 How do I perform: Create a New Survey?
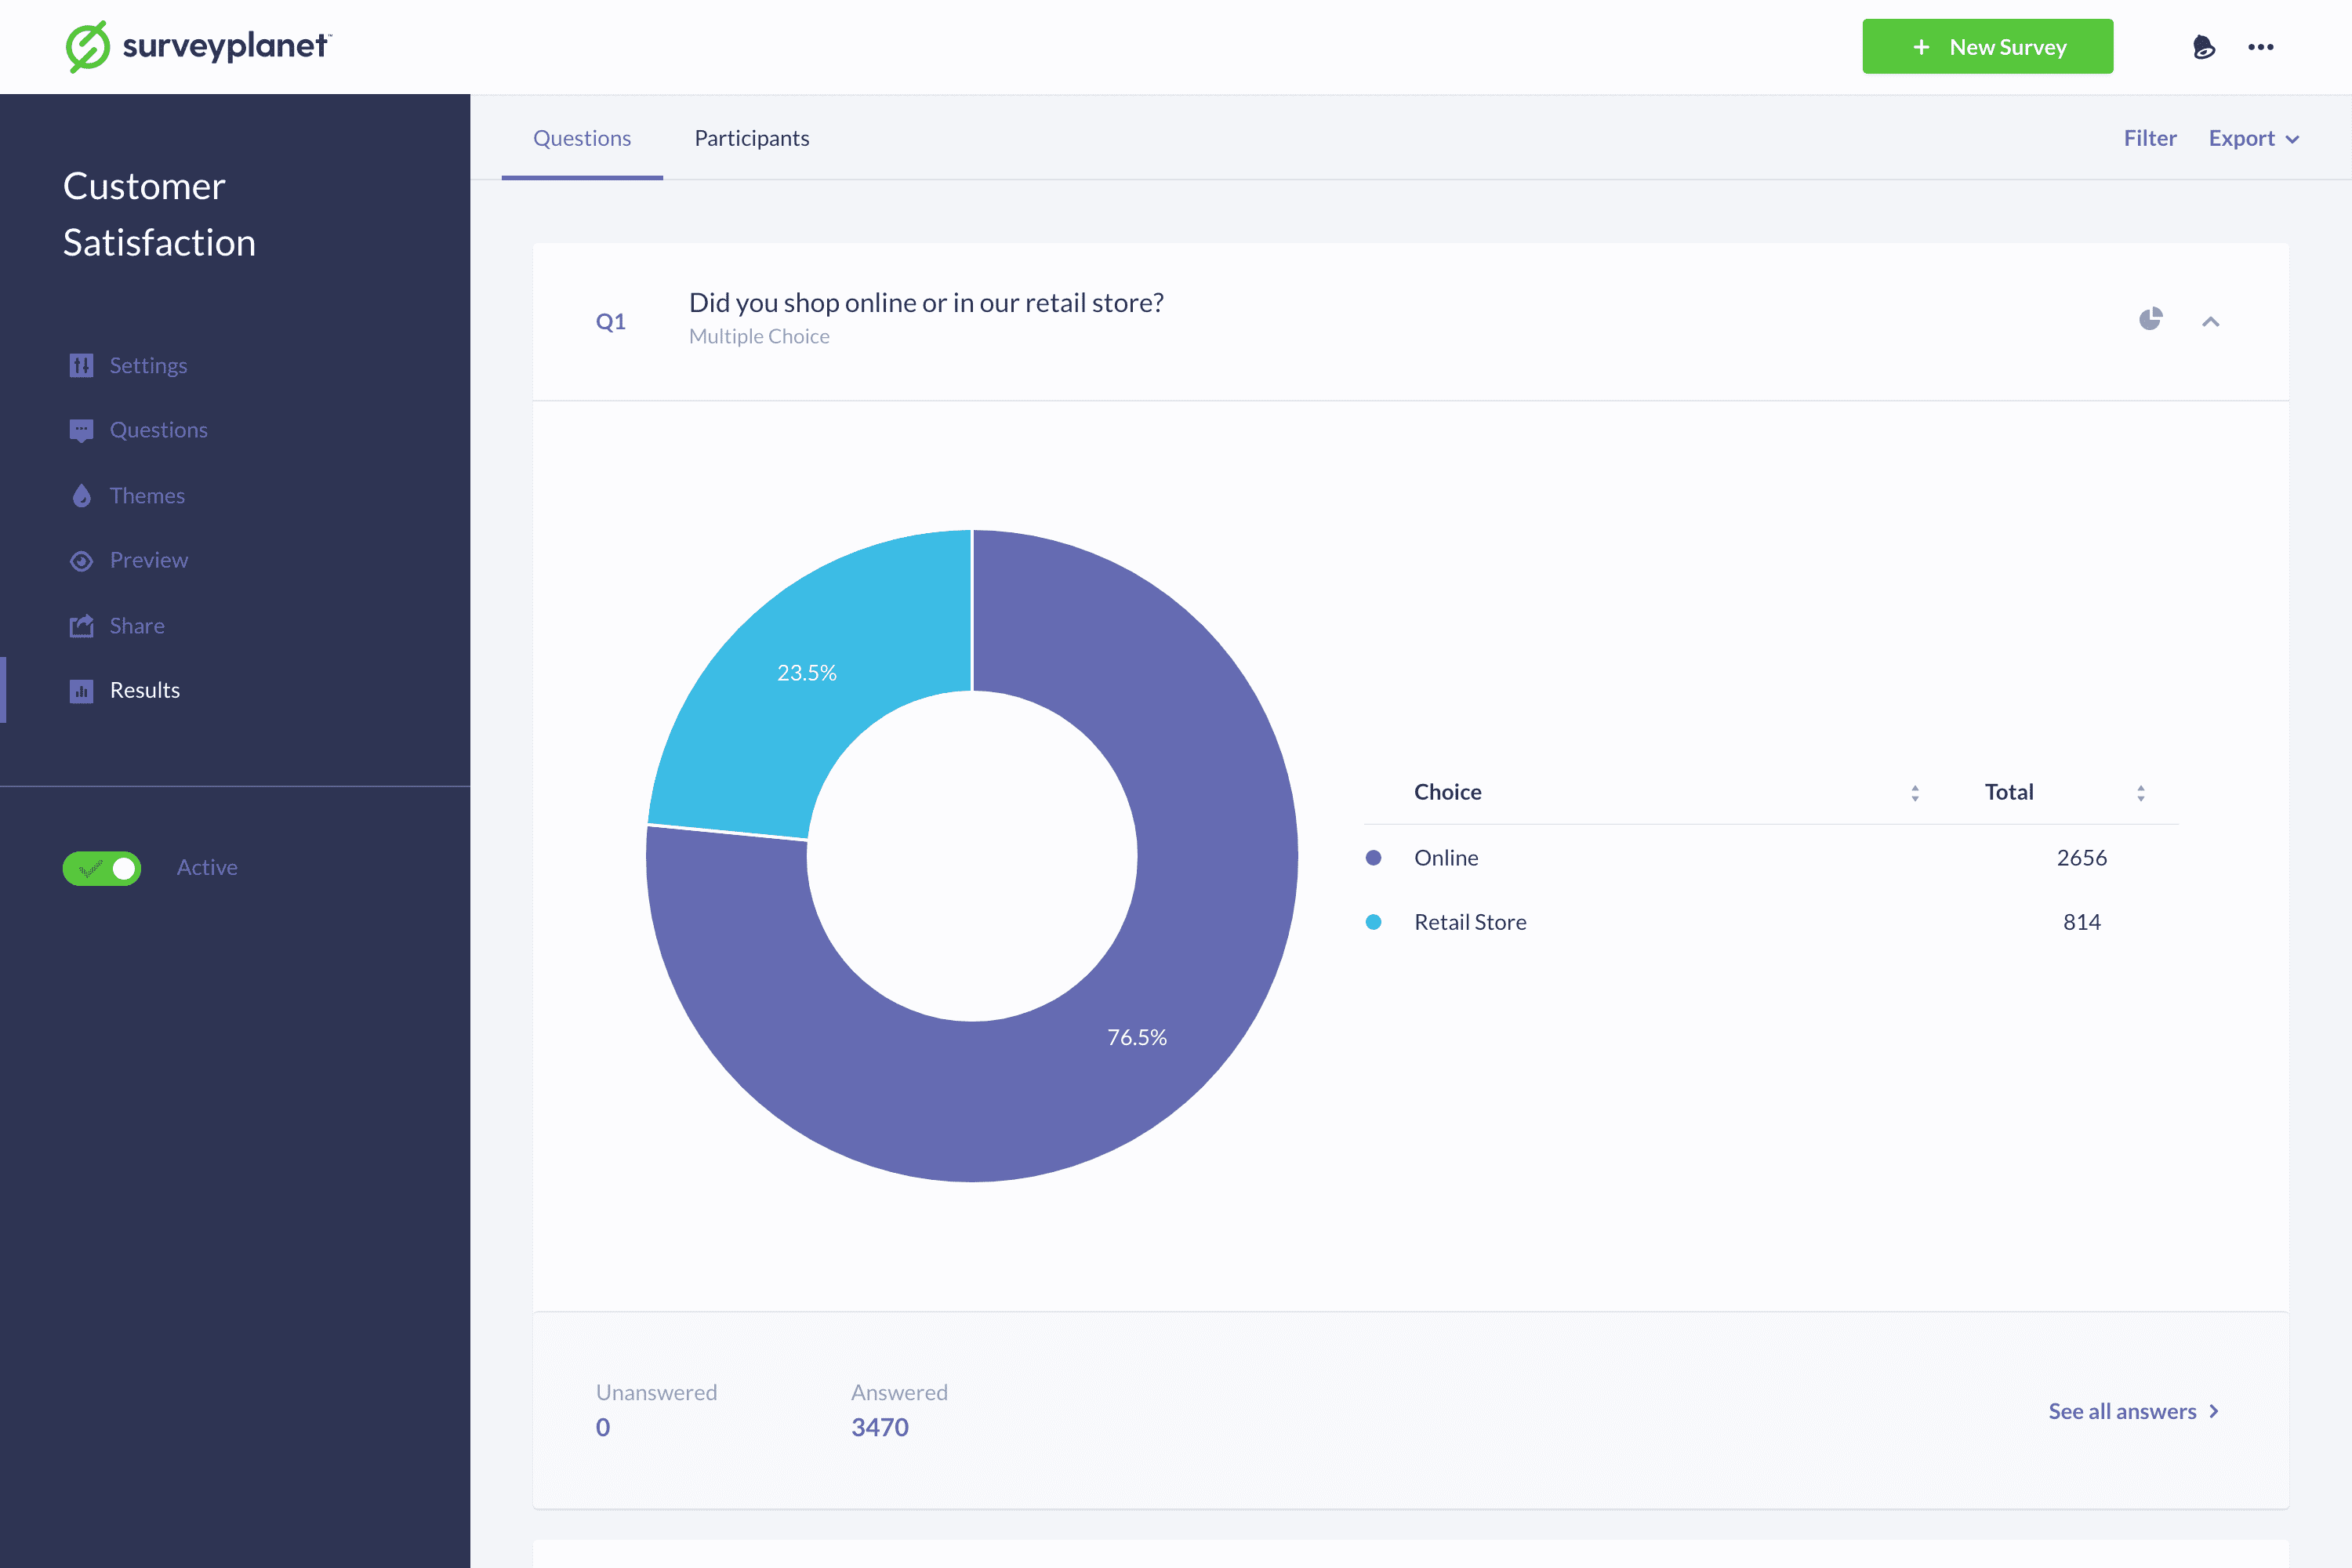tap(1987, 46)
